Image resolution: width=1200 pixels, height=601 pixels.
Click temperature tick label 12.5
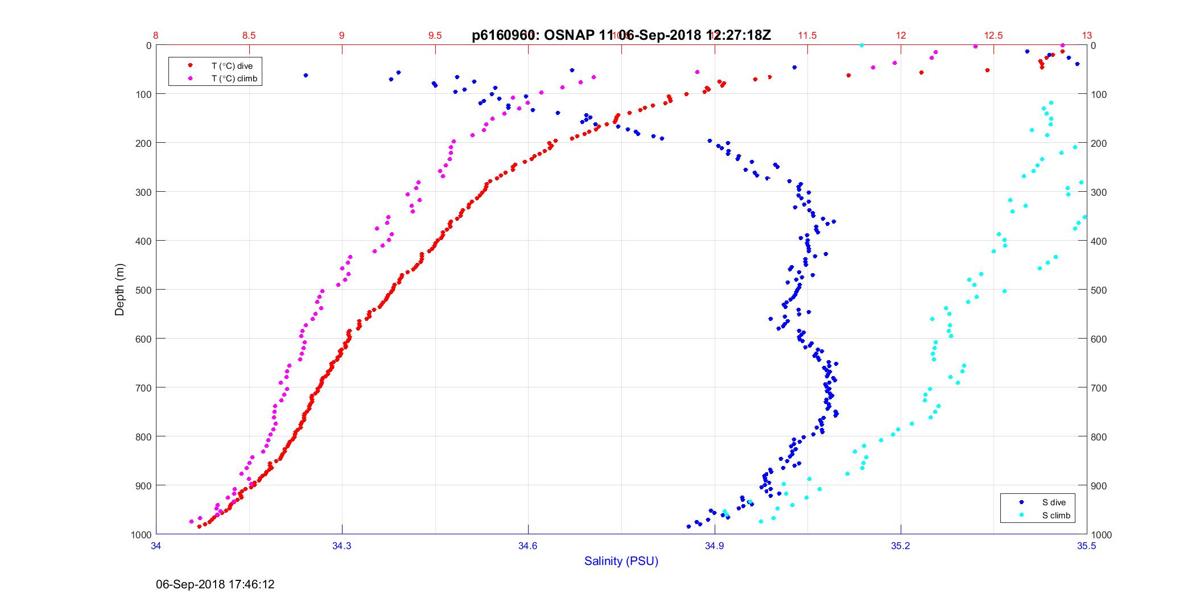pyautogui.click(x=993, y=35)
